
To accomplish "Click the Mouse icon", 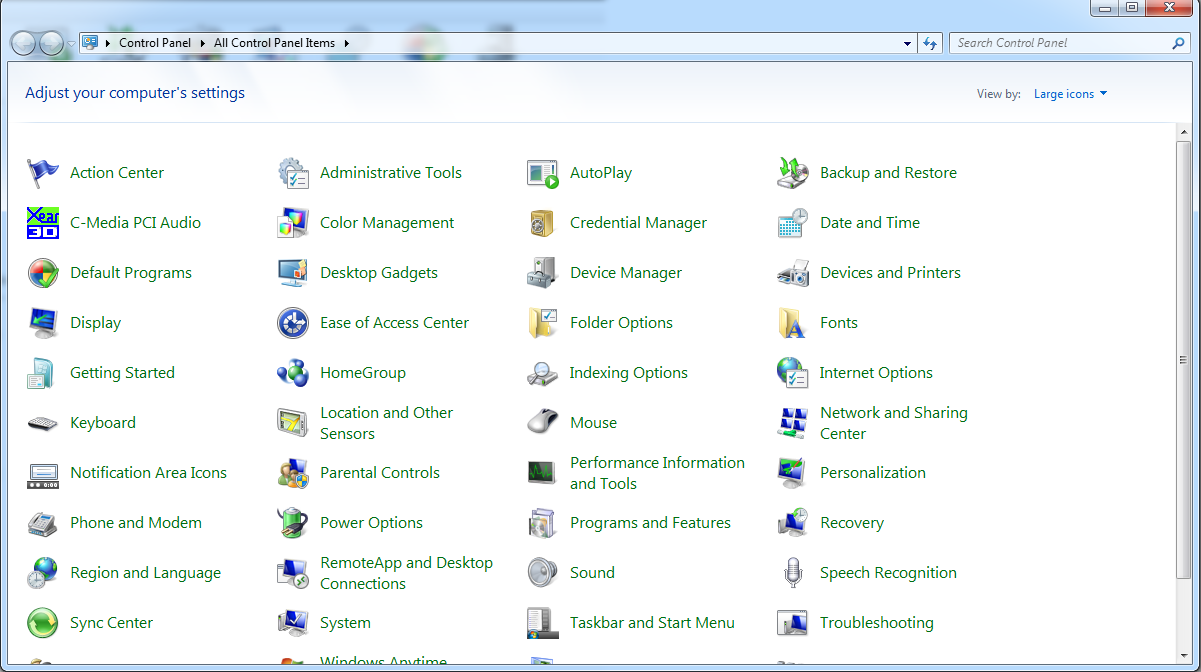I will (542, 423).
